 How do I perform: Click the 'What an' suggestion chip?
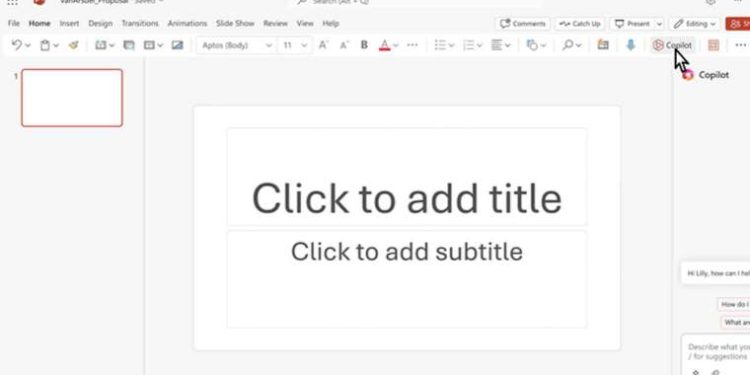736,322
